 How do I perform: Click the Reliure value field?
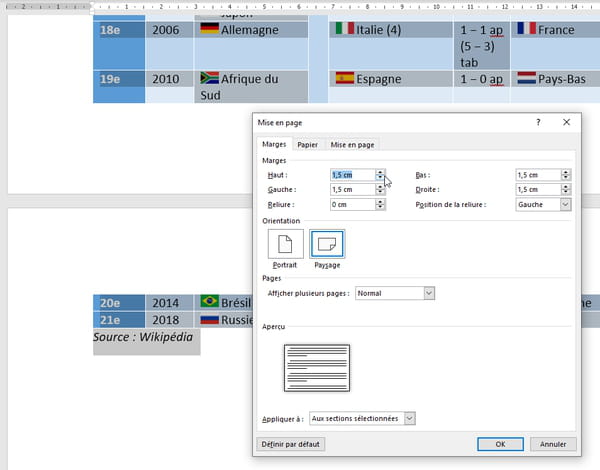[352, 204]
